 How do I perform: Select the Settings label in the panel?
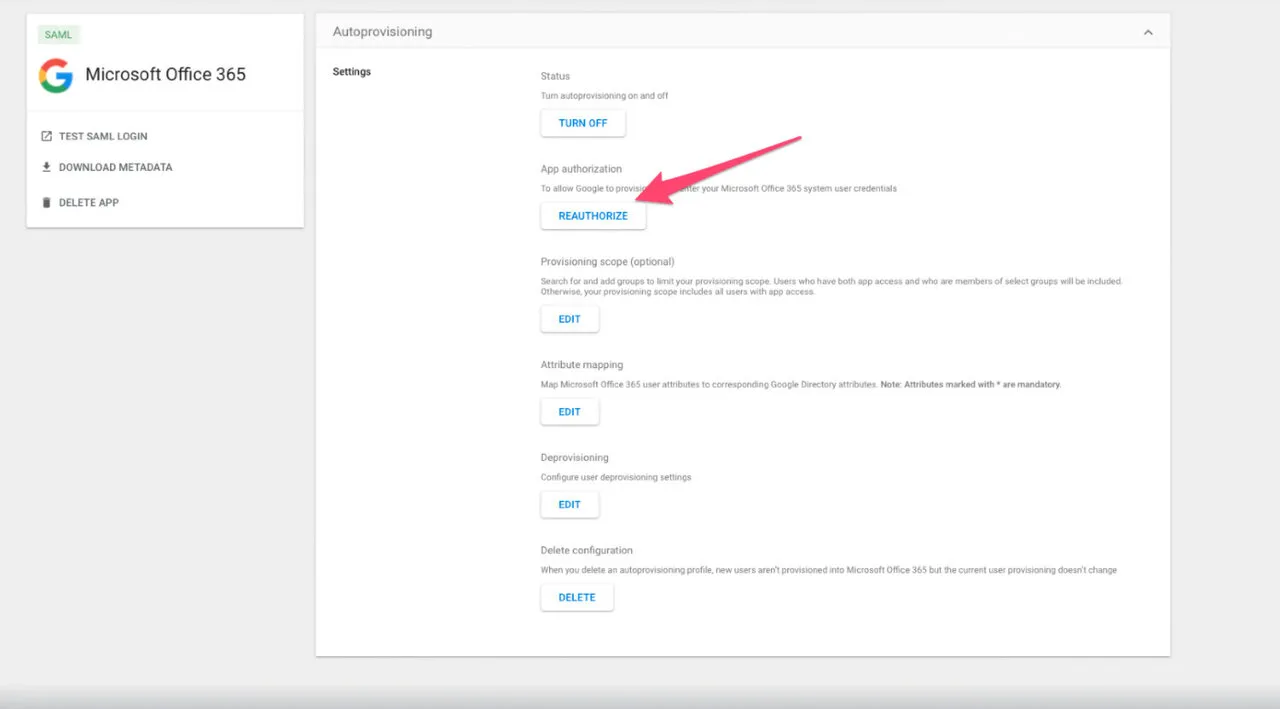[351, 72]
